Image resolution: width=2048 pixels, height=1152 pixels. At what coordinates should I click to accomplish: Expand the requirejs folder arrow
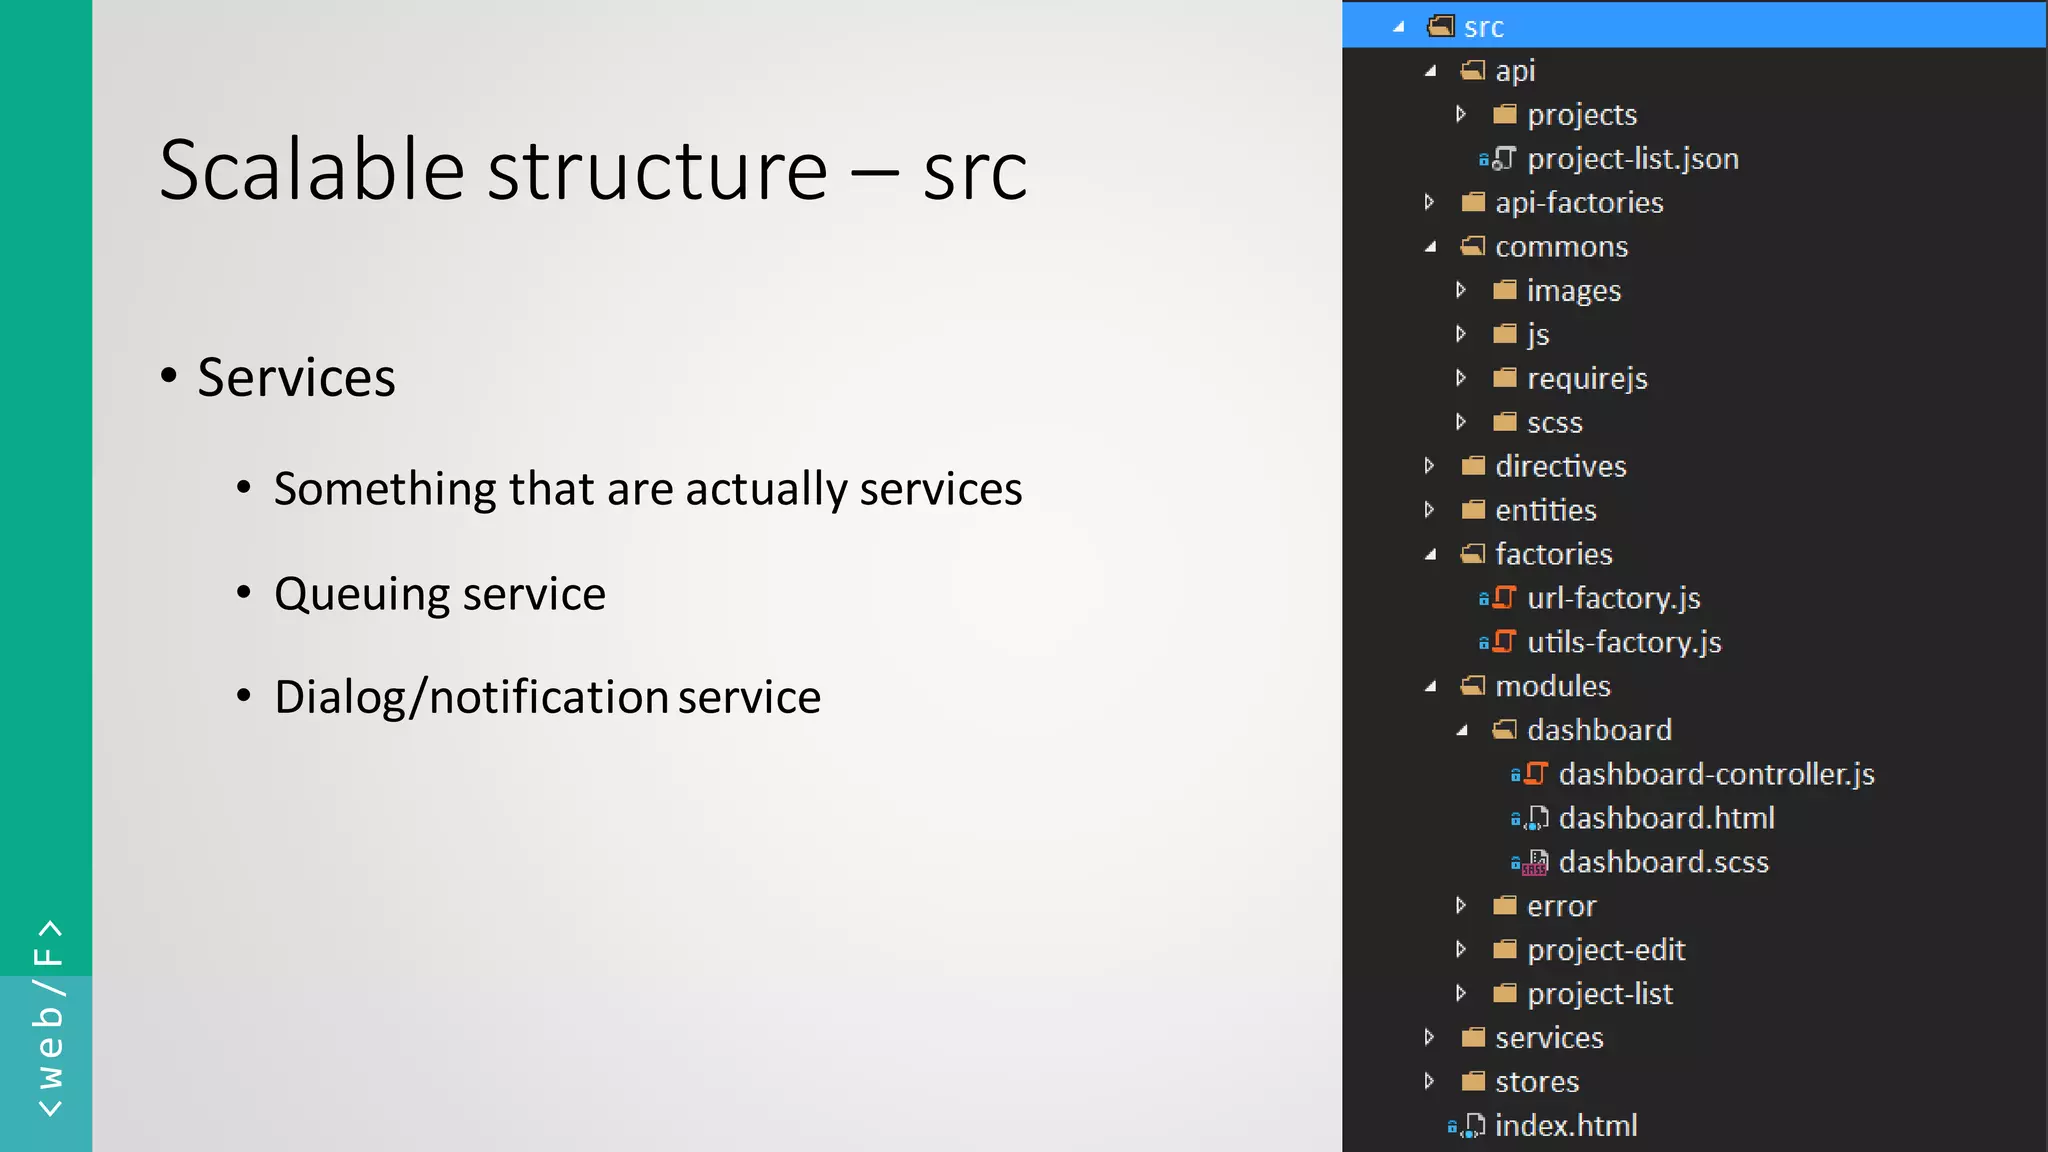(x=1461, y=378)
